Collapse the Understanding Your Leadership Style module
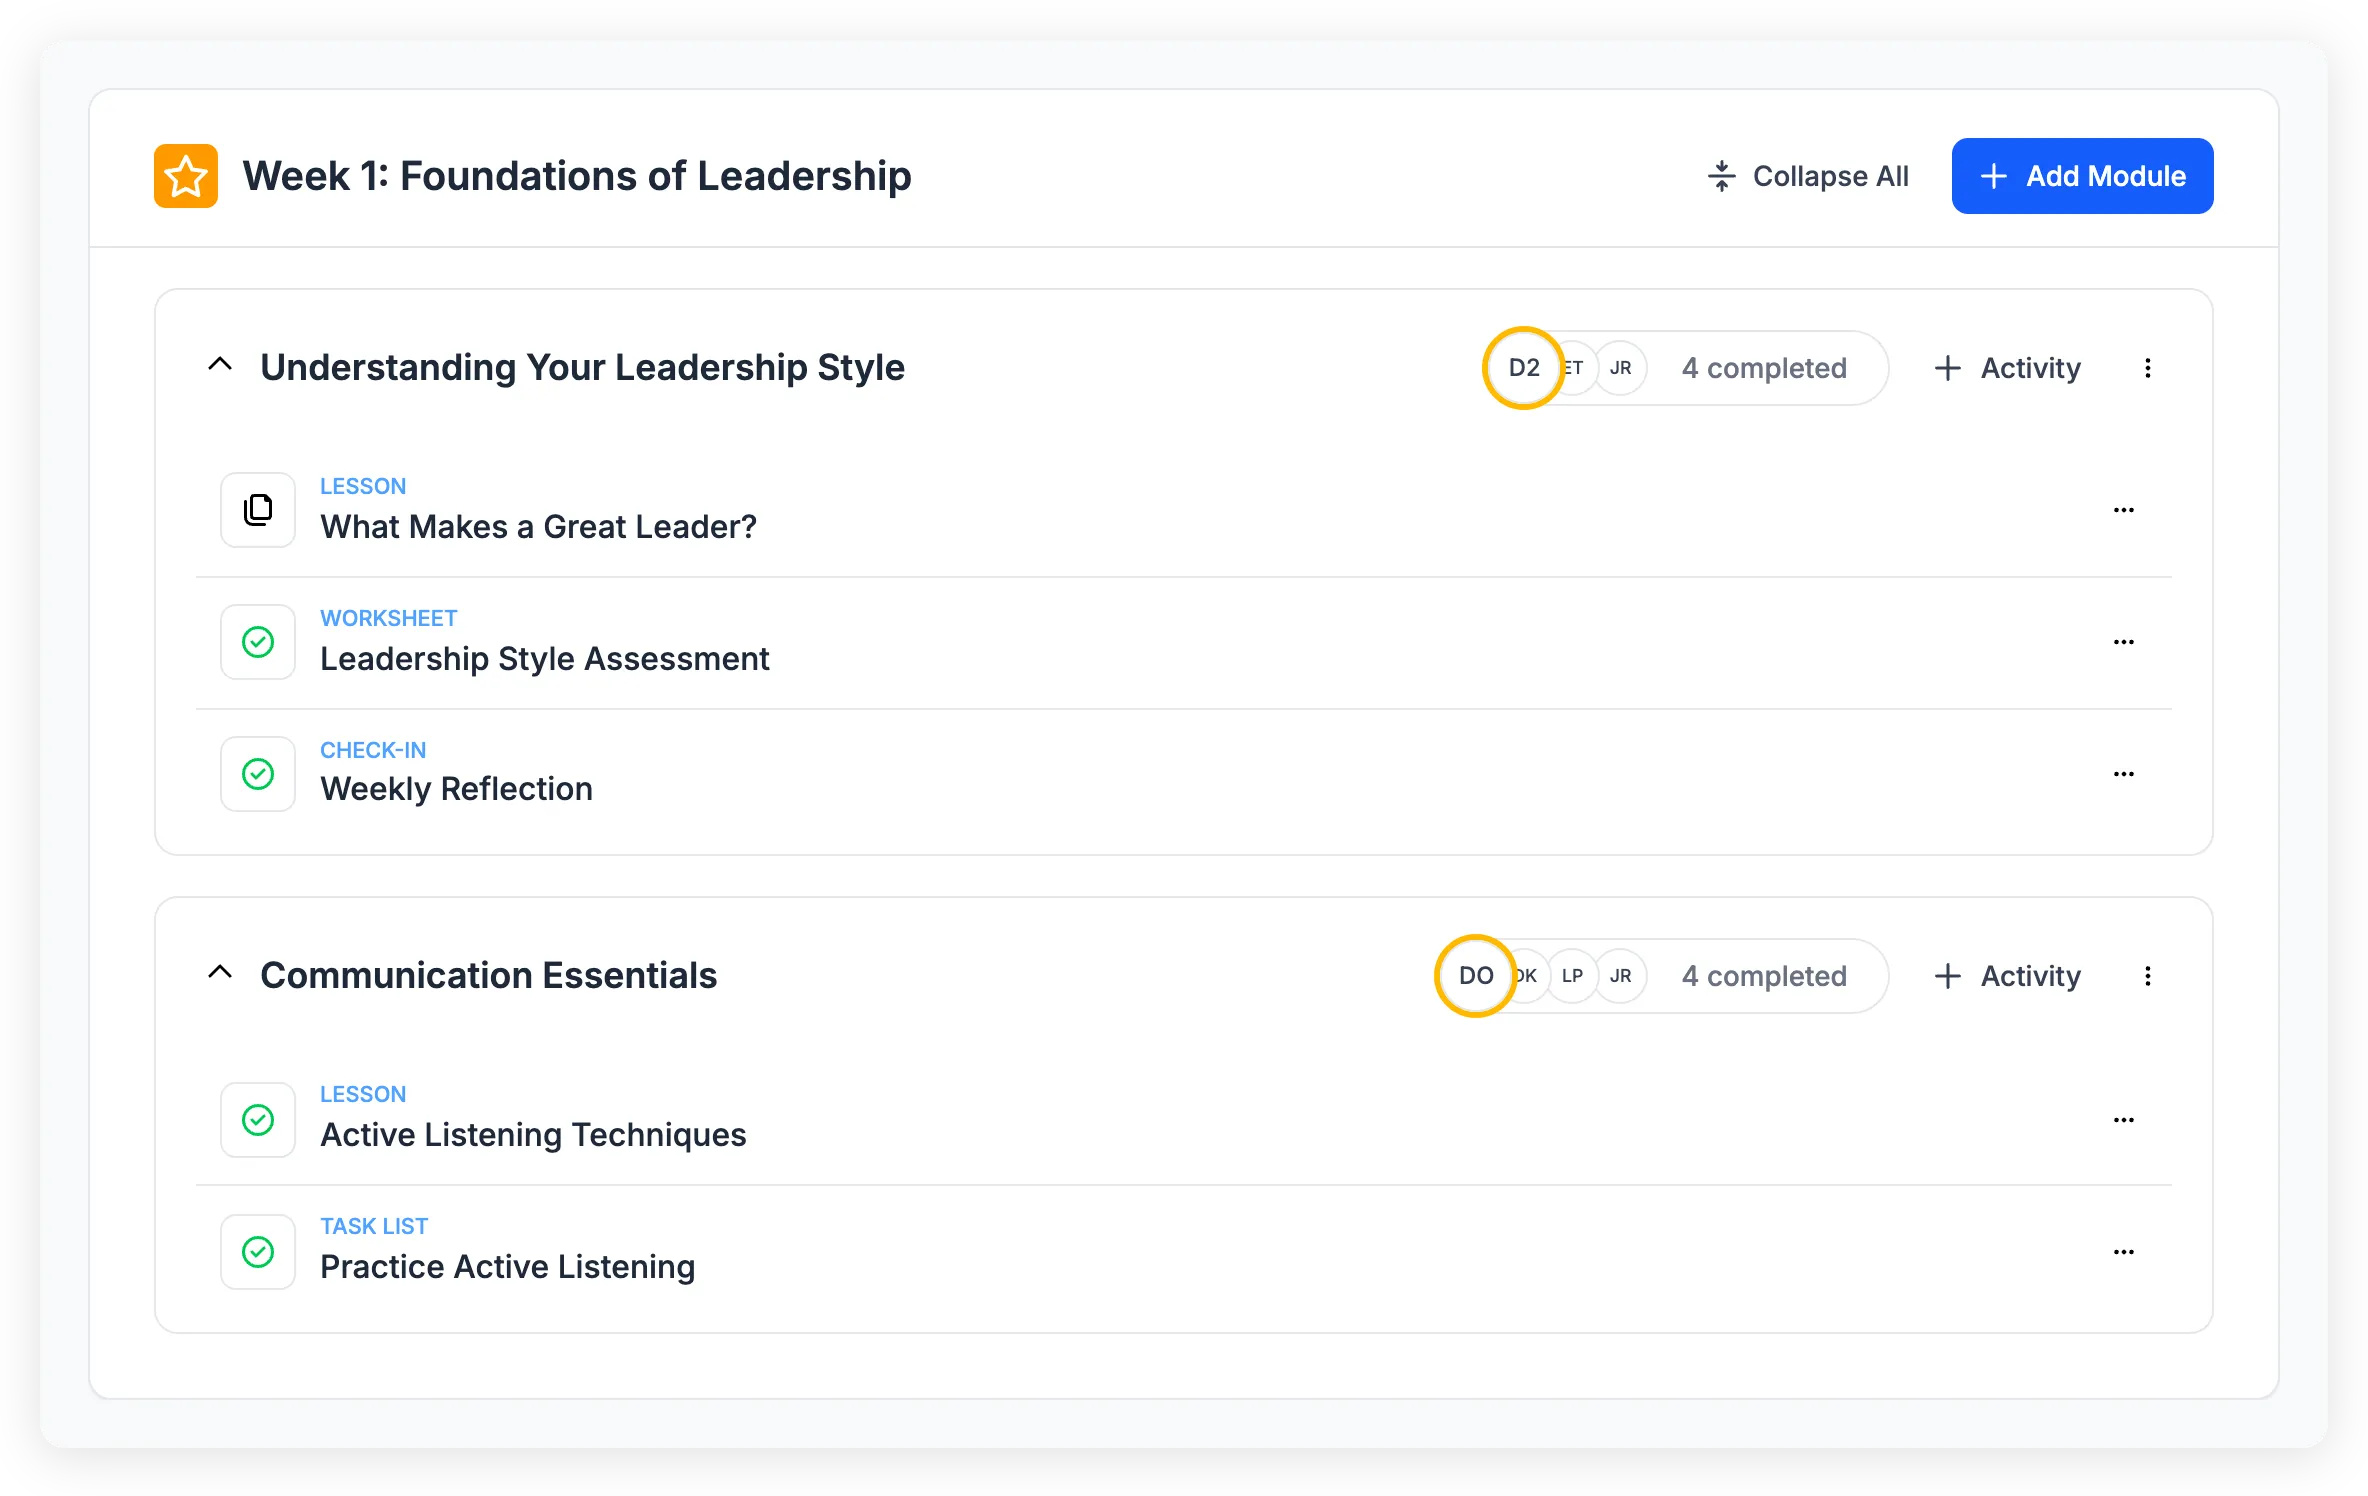The width and height of the screenshot is (2368, 1496). click(220, 365)
